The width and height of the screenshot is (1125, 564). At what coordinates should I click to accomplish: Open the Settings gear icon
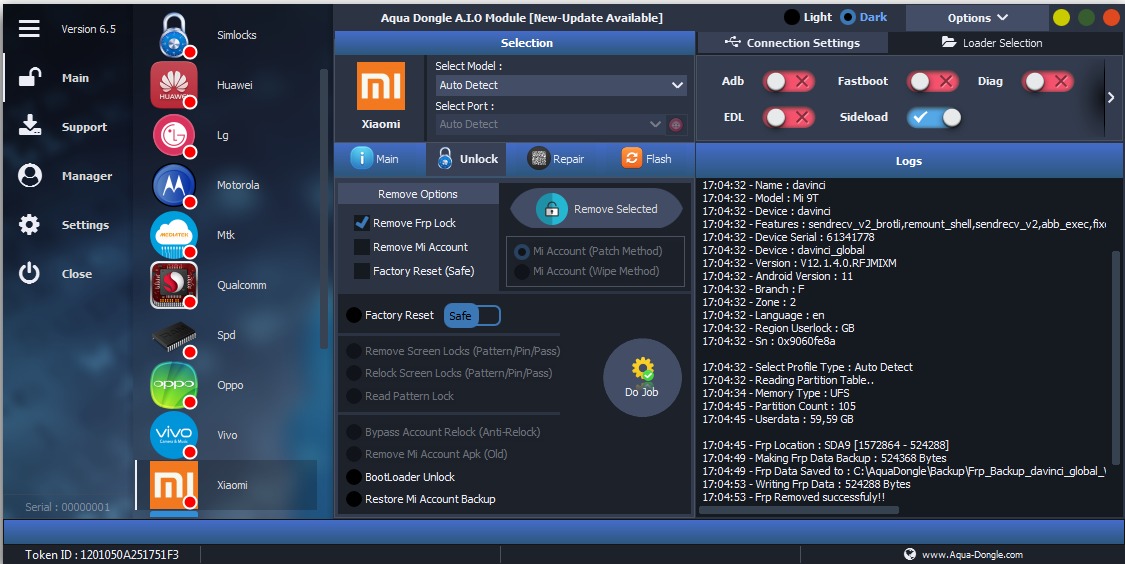tap(29, 224)
